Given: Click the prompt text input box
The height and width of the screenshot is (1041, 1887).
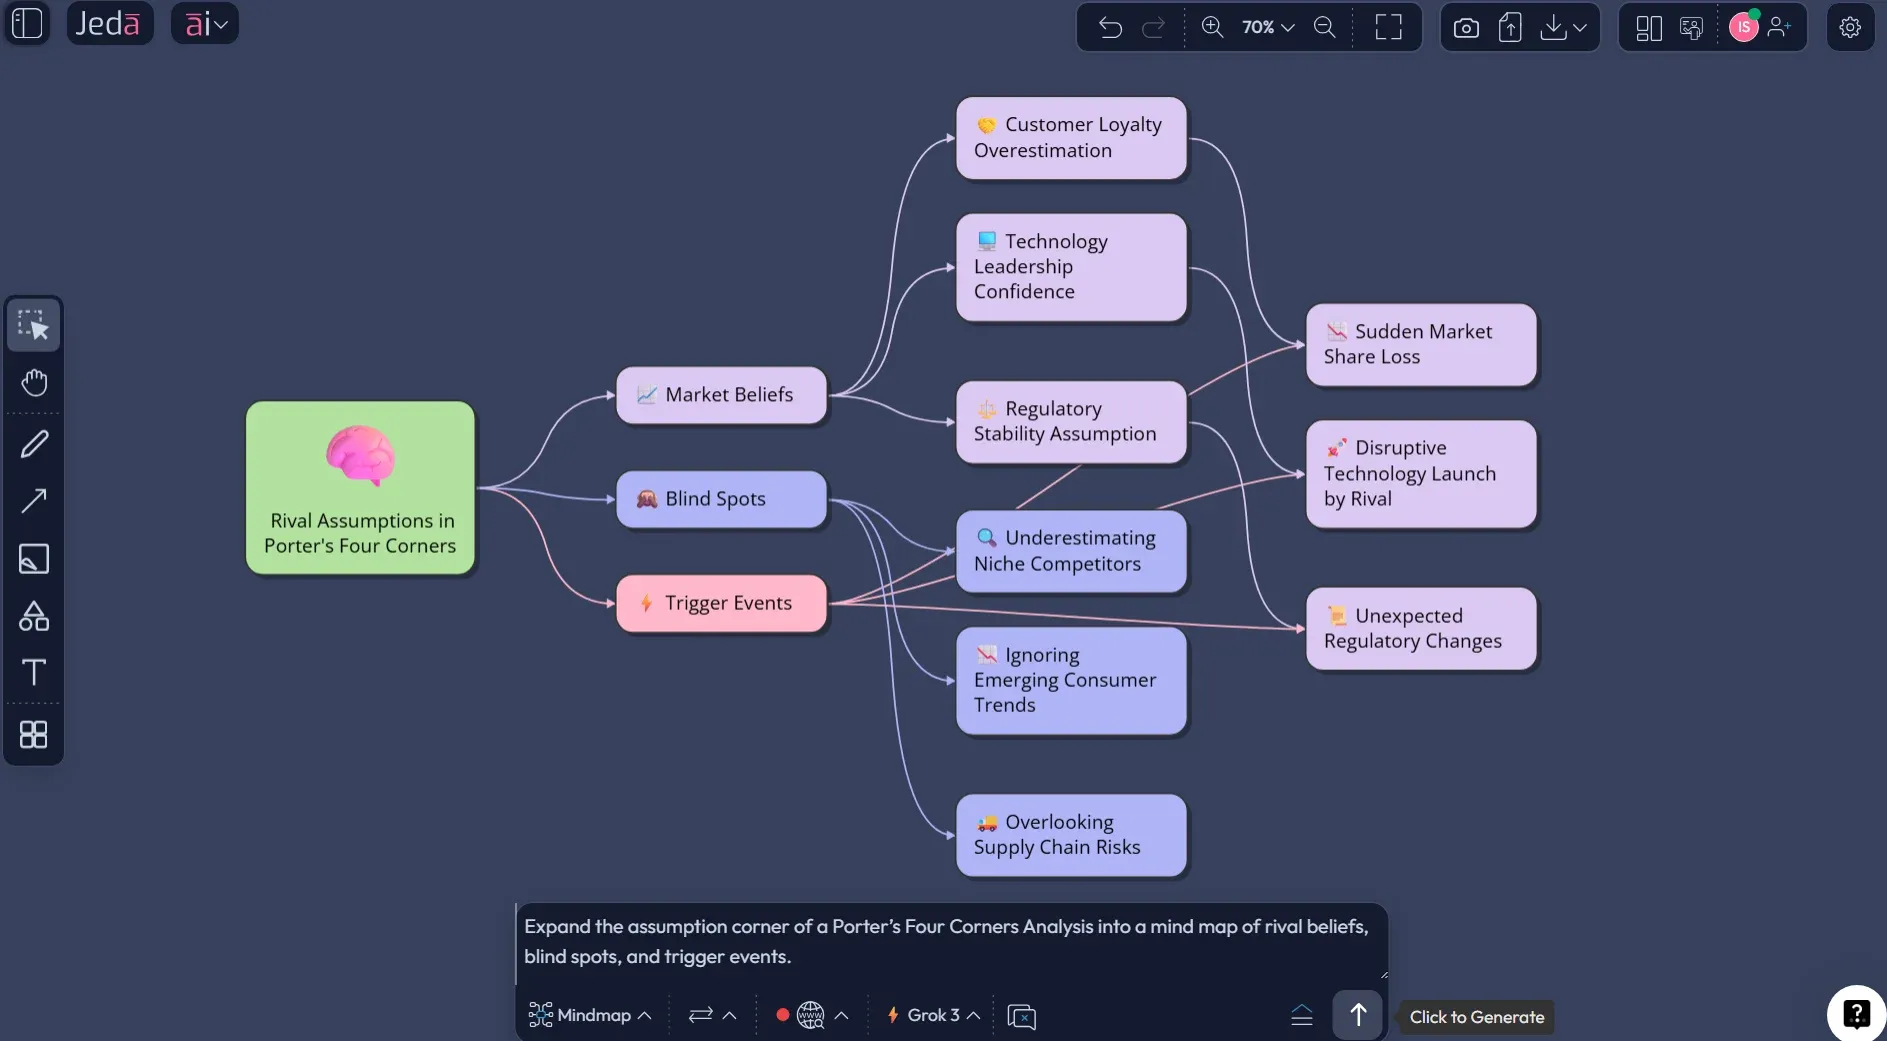Looking at the screenshot, I should pyautogui.click(x=950, y=942).
